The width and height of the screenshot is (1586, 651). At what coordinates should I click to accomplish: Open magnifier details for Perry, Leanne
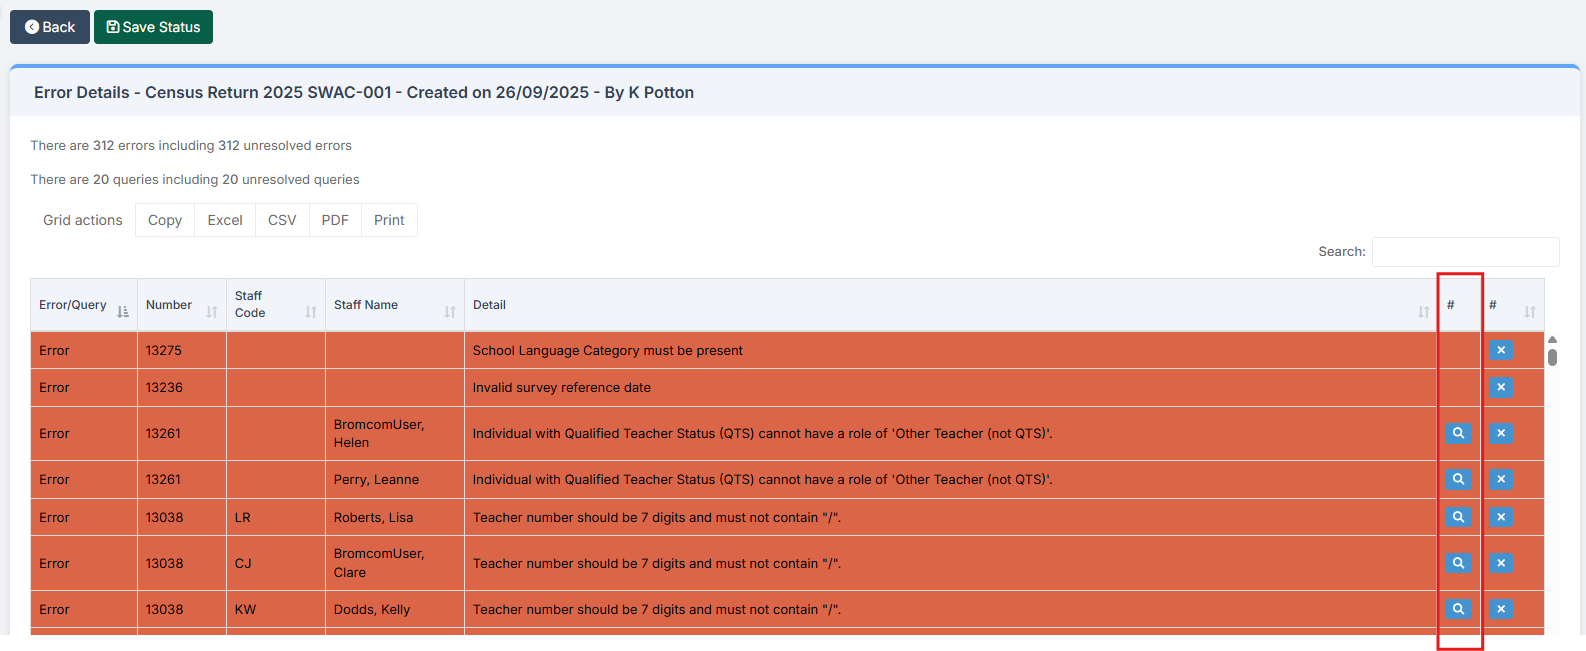point(1458,479)
